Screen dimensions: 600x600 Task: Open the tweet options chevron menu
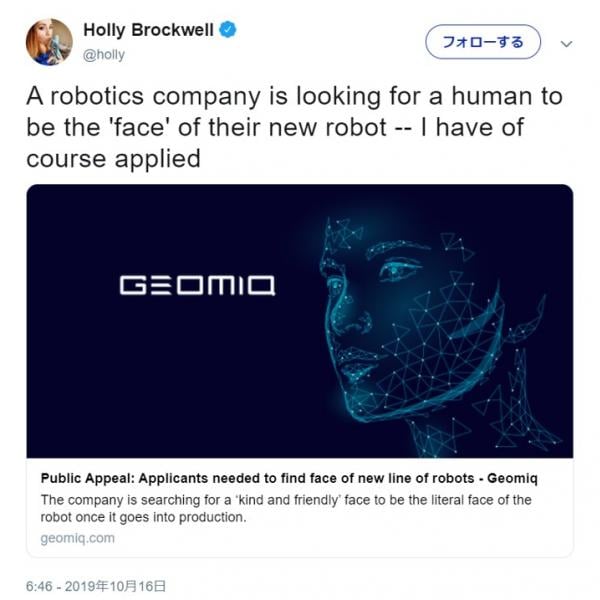[566, 43]
